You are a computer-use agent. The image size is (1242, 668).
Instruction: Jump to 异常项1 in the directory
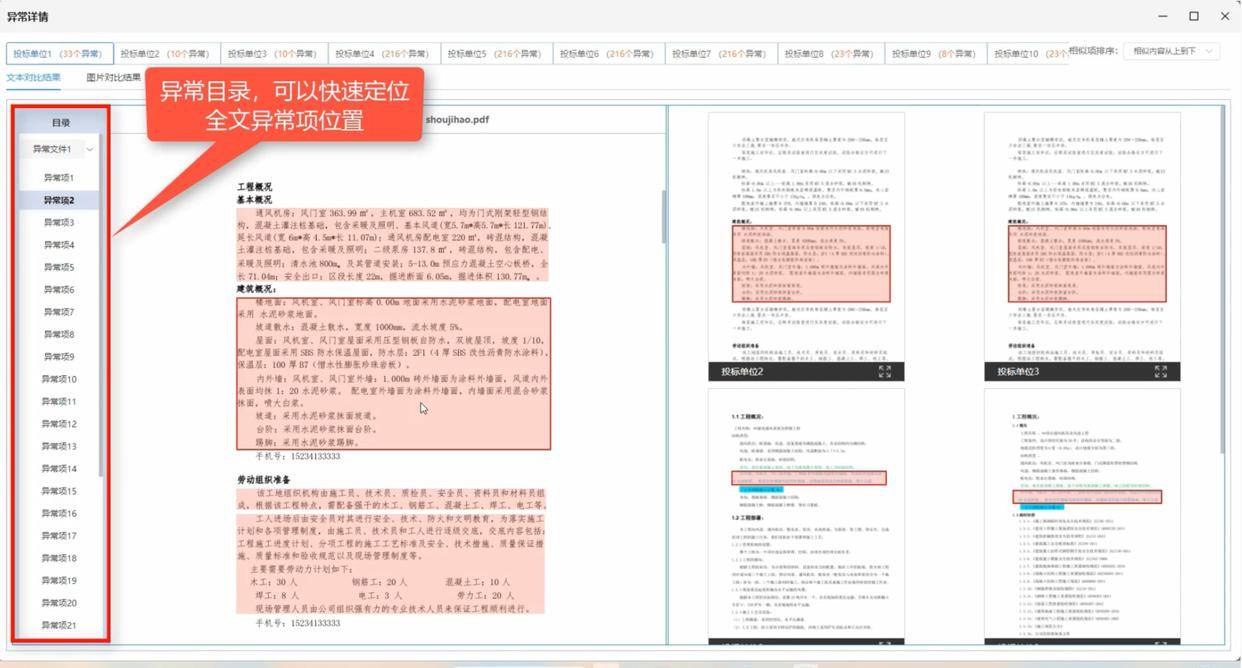click(x=59, y=177)
